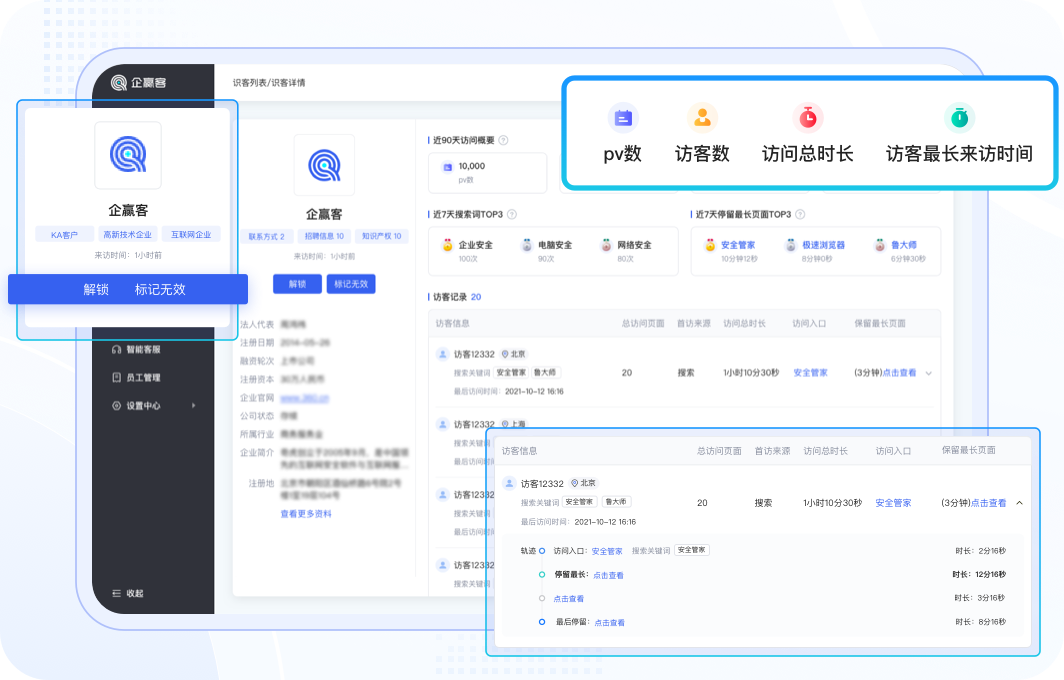
Task: Click 点击查看 beside (3分钟) in main list
Action: (899, 373)
